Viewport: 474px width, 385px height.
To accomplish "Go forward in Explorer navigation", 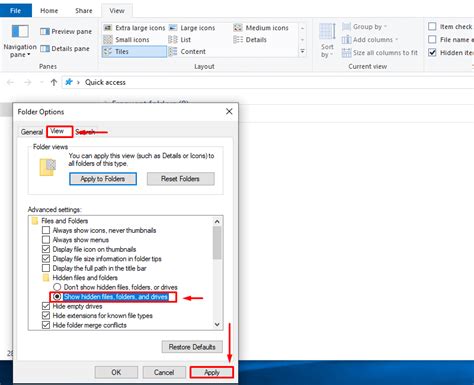I will (x=28, y=82).
